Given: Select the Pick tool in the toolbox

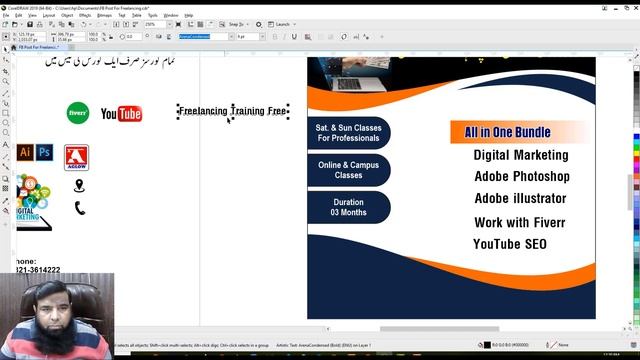Looking at the screenshot, I should [x=5, y=50].
